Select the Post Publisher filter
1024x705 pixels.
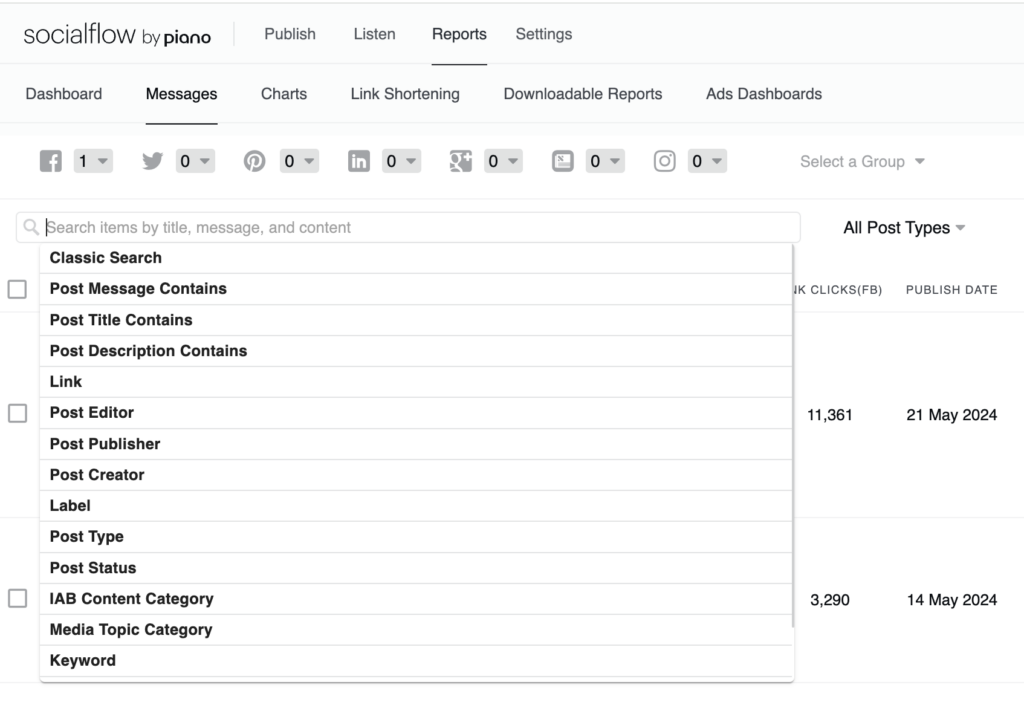[416, 444]
